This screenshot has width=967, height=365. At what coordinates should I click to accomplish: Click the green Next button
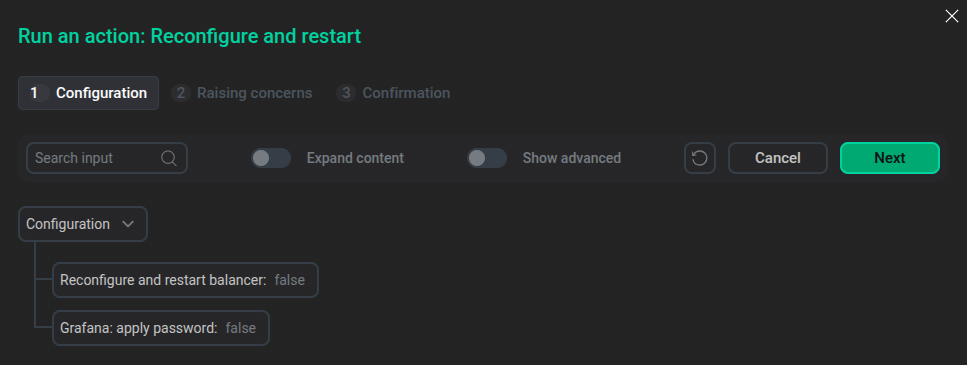[890, 158]
